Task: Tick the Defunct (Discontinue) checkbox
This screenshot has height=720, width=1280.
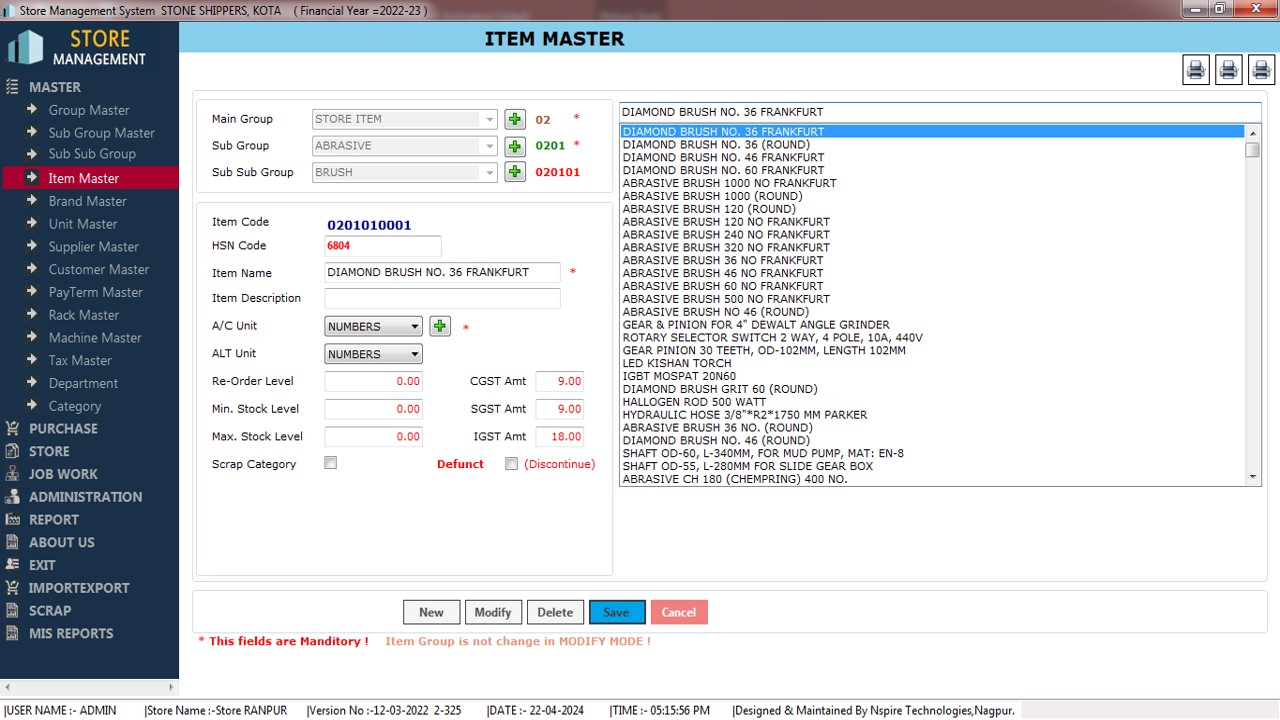Action: [512, 464]
